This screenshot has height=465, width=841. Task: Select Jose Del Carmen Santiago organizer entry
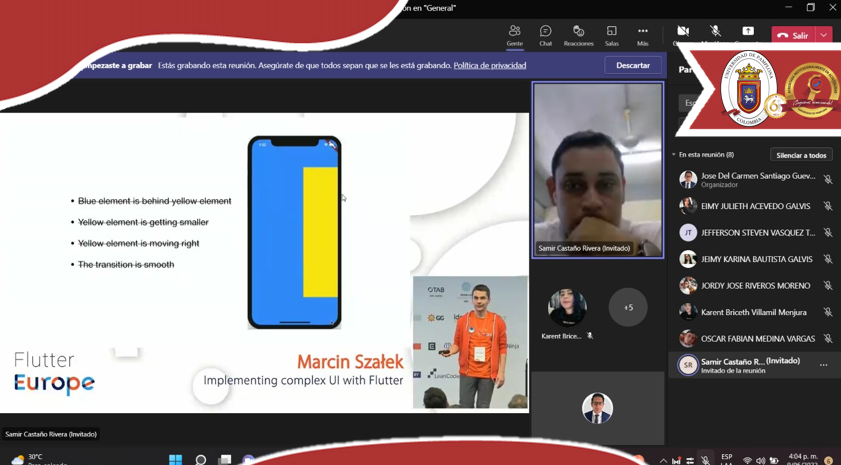(757, 180)
